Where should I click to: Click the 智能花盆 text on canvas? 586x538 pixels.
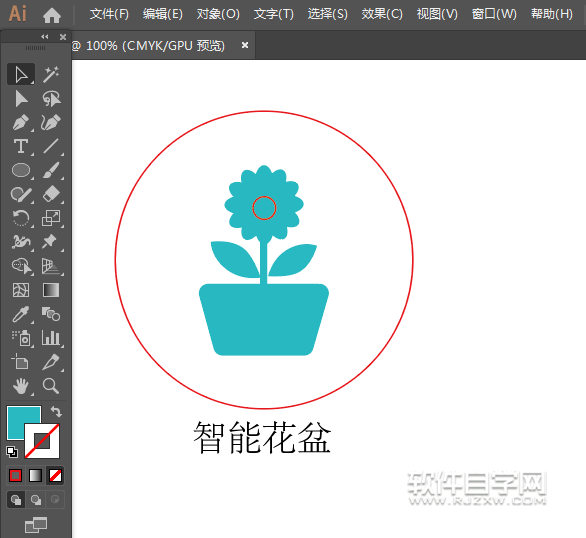(262, 437)
